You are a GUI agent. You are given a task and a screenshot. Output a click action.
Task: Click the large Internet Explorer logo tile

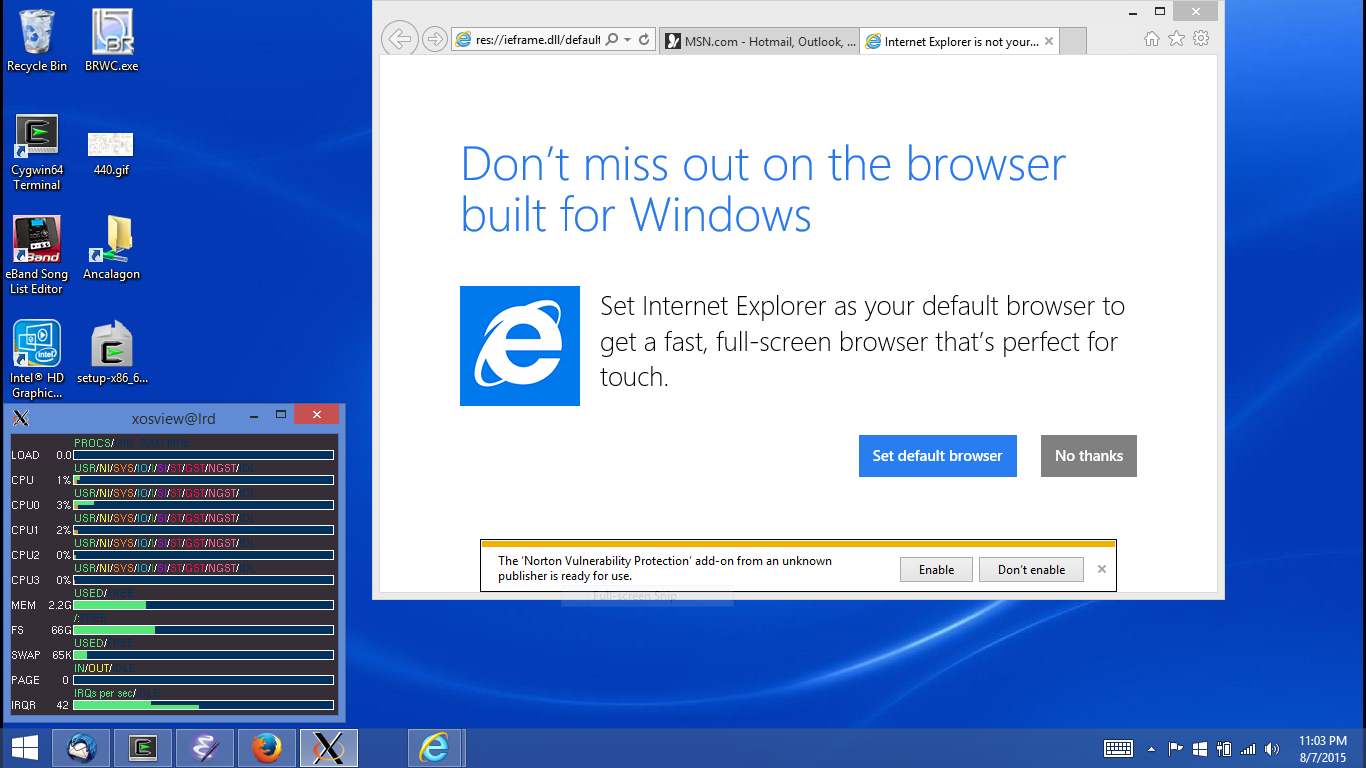[520, 346]
